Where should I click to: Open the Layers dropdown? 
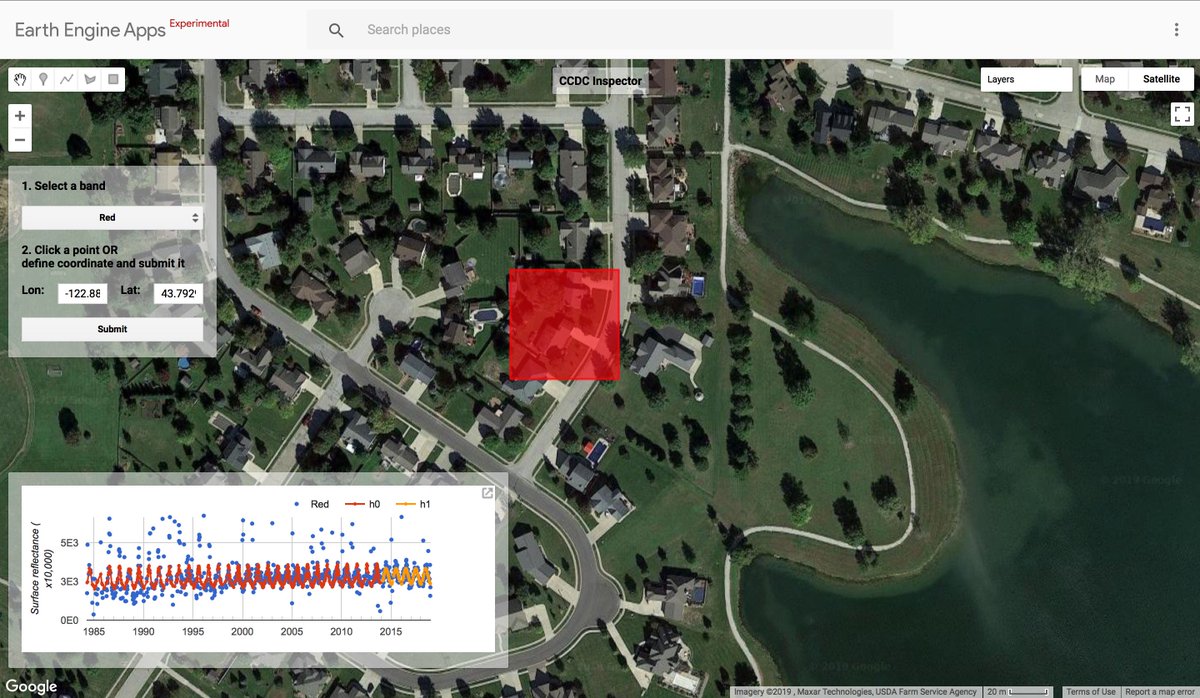tap(1026, 79)
